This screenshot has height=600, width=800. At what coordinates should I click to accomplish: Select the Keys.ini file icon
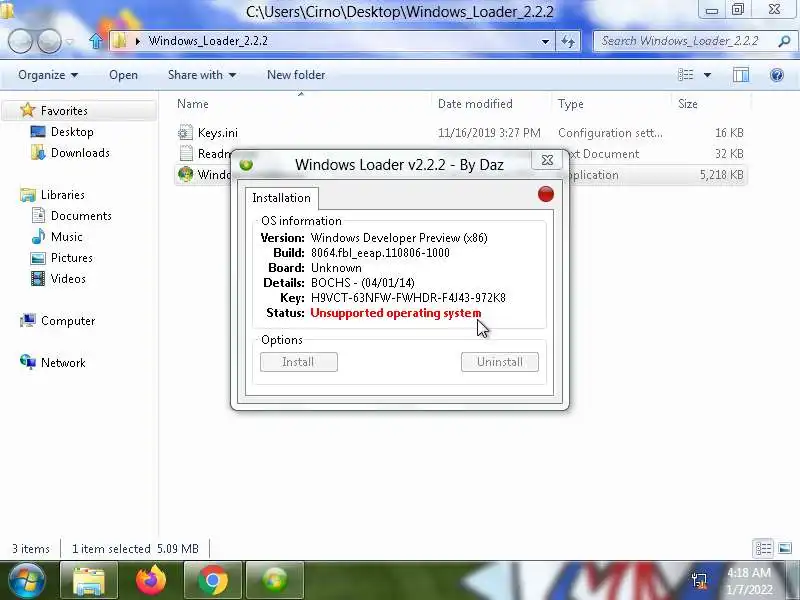[x=185, y=133]
